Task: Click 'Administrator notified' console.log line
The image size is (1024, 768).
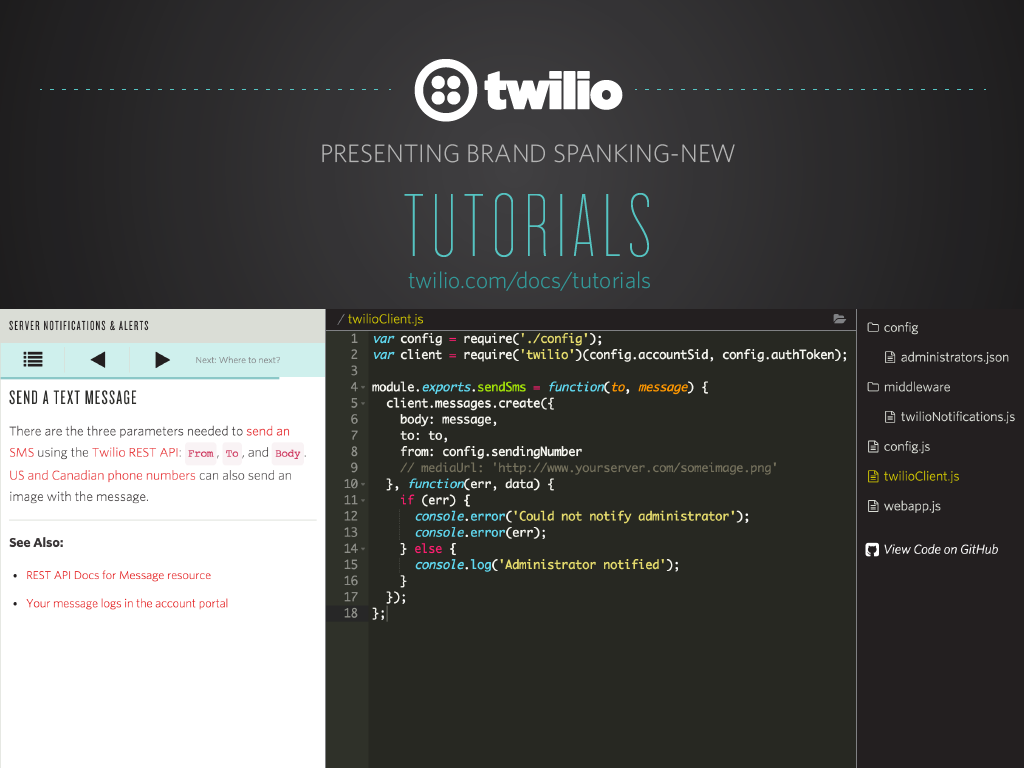Action: [547, 565]
